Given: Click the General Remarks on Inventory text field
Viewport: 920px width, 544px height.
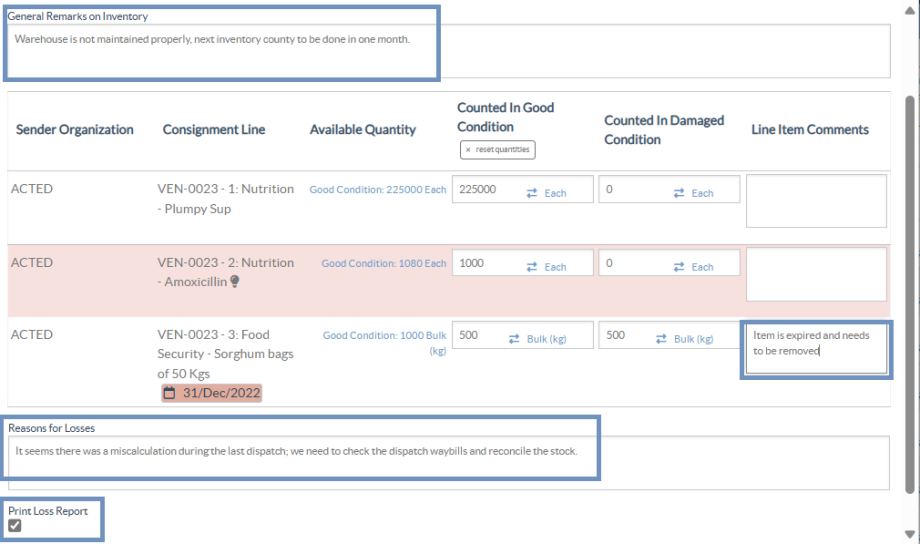Looking at the screenshot, I should tap(449, 51).
